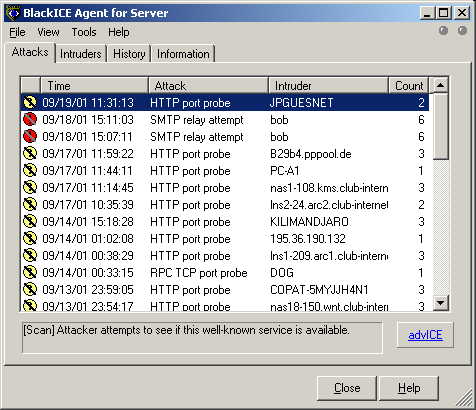Image resolution: width=476 pixels, height=410 pixels.
Task: Click yellow icon of KILIMANDJARO row
Action: (30, 221)
